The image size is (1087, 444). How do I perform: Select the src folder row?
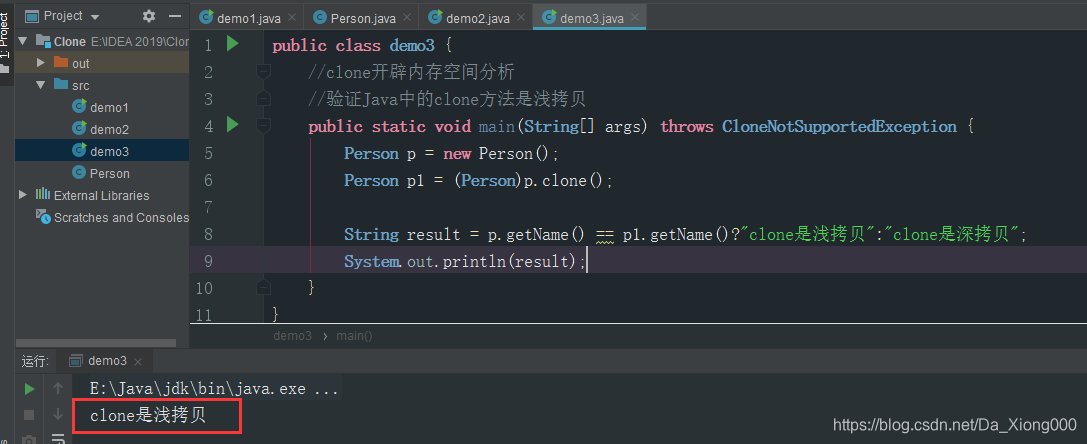click(x=101, y=85)
